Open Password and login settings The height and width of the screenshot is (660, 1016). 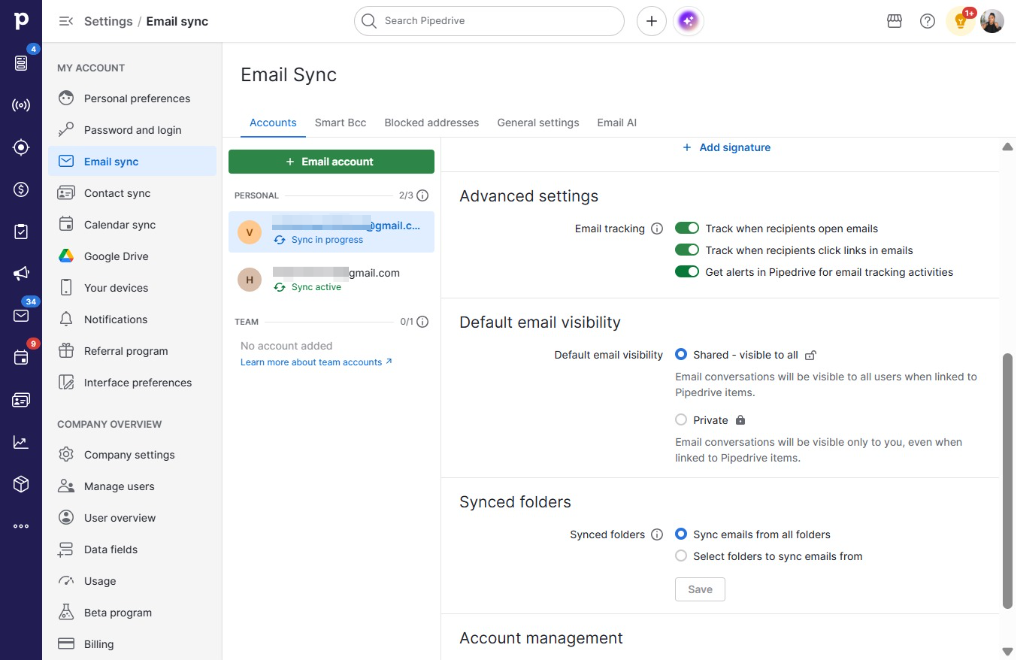[132, 130]
